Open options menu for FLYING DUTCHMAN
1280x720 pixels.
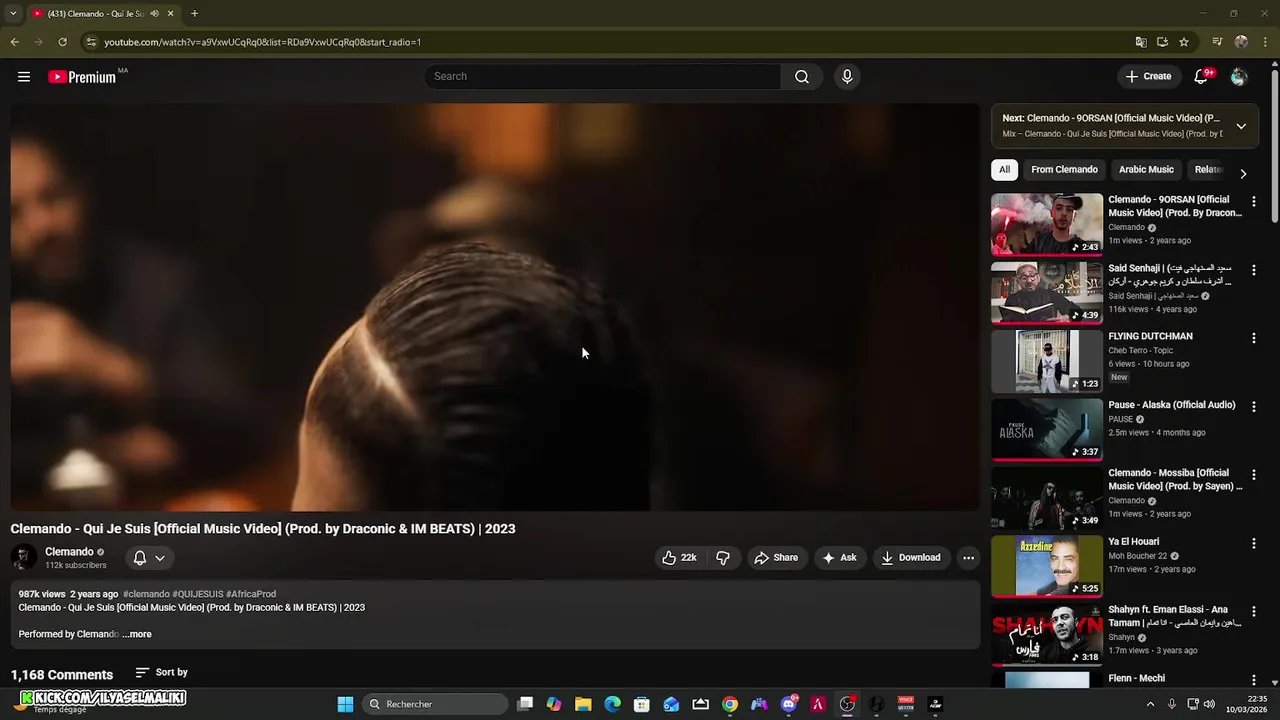1253,339
